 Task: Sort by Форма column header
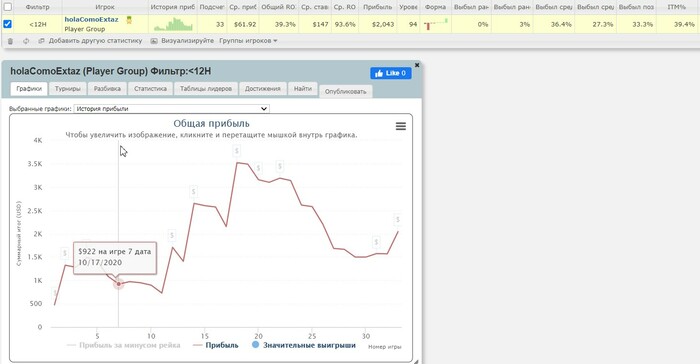[x=435, y=7]
